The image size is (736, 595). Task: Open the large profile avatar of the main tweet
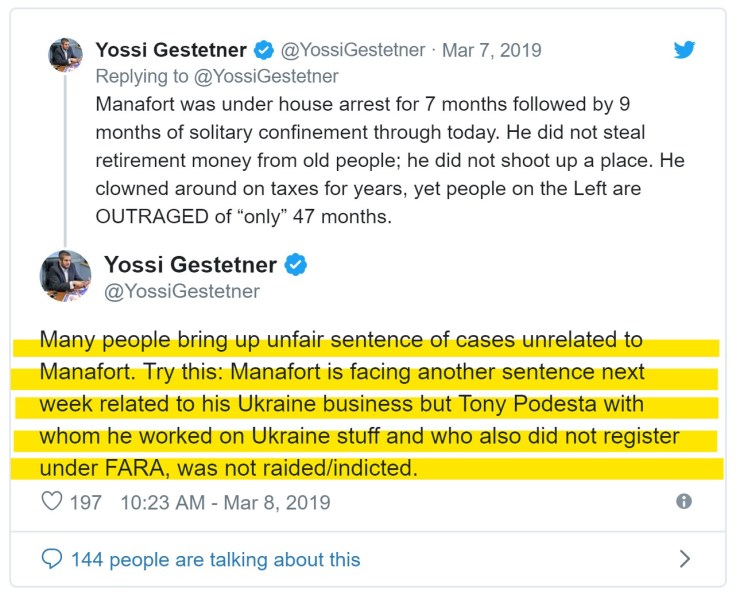[66, 275]
